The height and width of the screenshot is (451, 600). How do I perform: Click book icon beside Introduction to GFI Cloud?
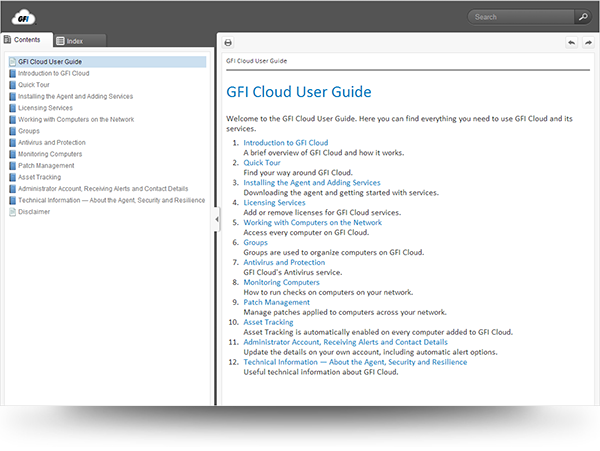tap(13, 73)
